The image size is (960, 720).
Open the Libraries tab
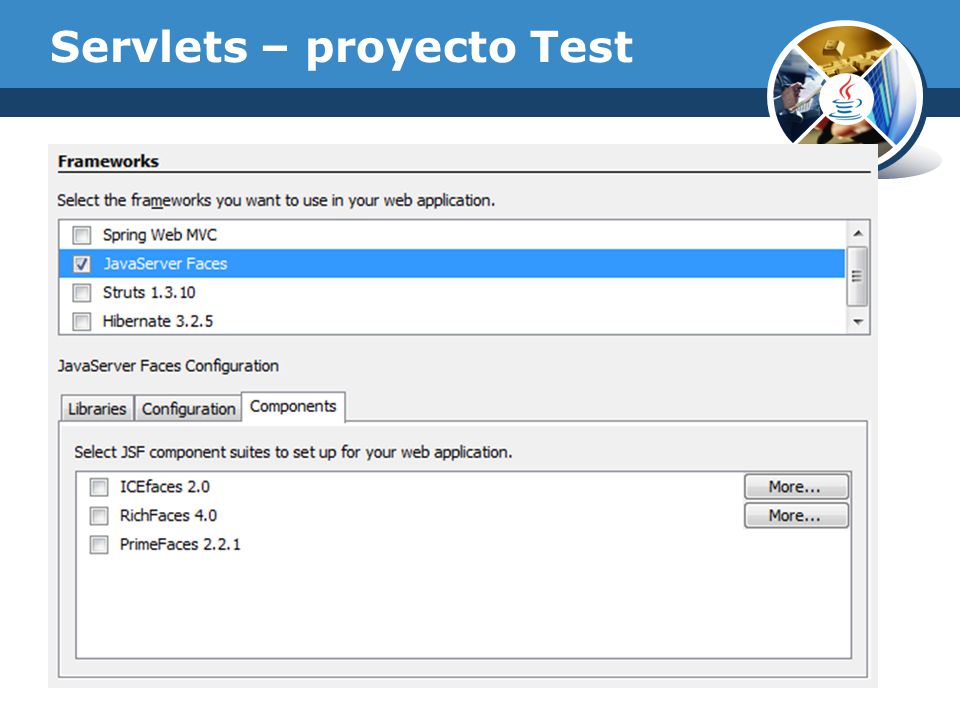pos(97,408)
